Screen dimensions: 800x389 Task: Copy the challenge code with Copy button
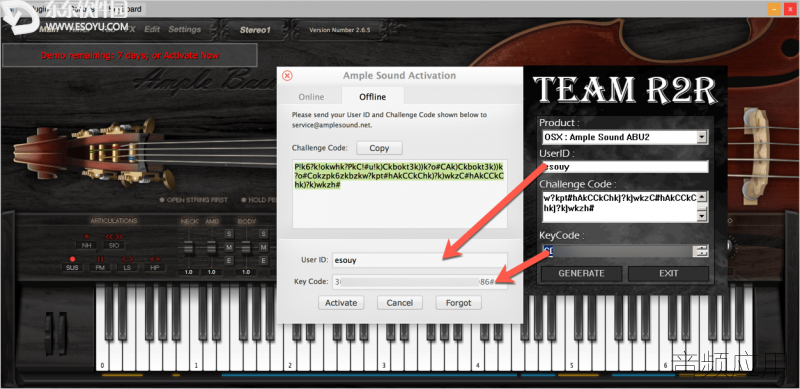coord(379,148)
